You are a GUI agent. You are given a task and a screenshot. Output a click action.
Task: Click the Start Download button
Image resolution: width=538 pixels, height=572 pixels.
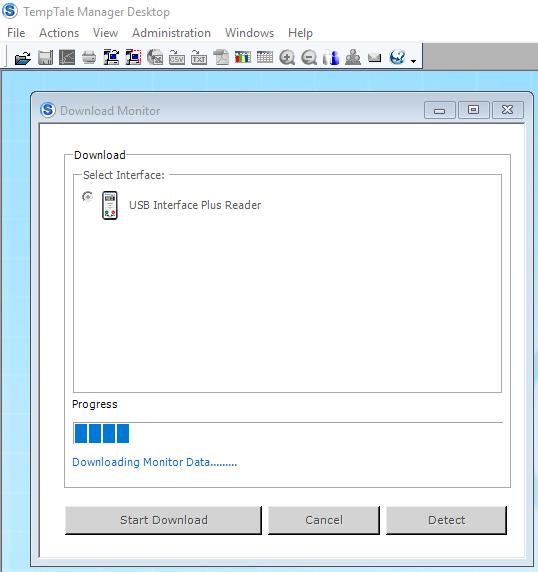(x=164, y=520)
